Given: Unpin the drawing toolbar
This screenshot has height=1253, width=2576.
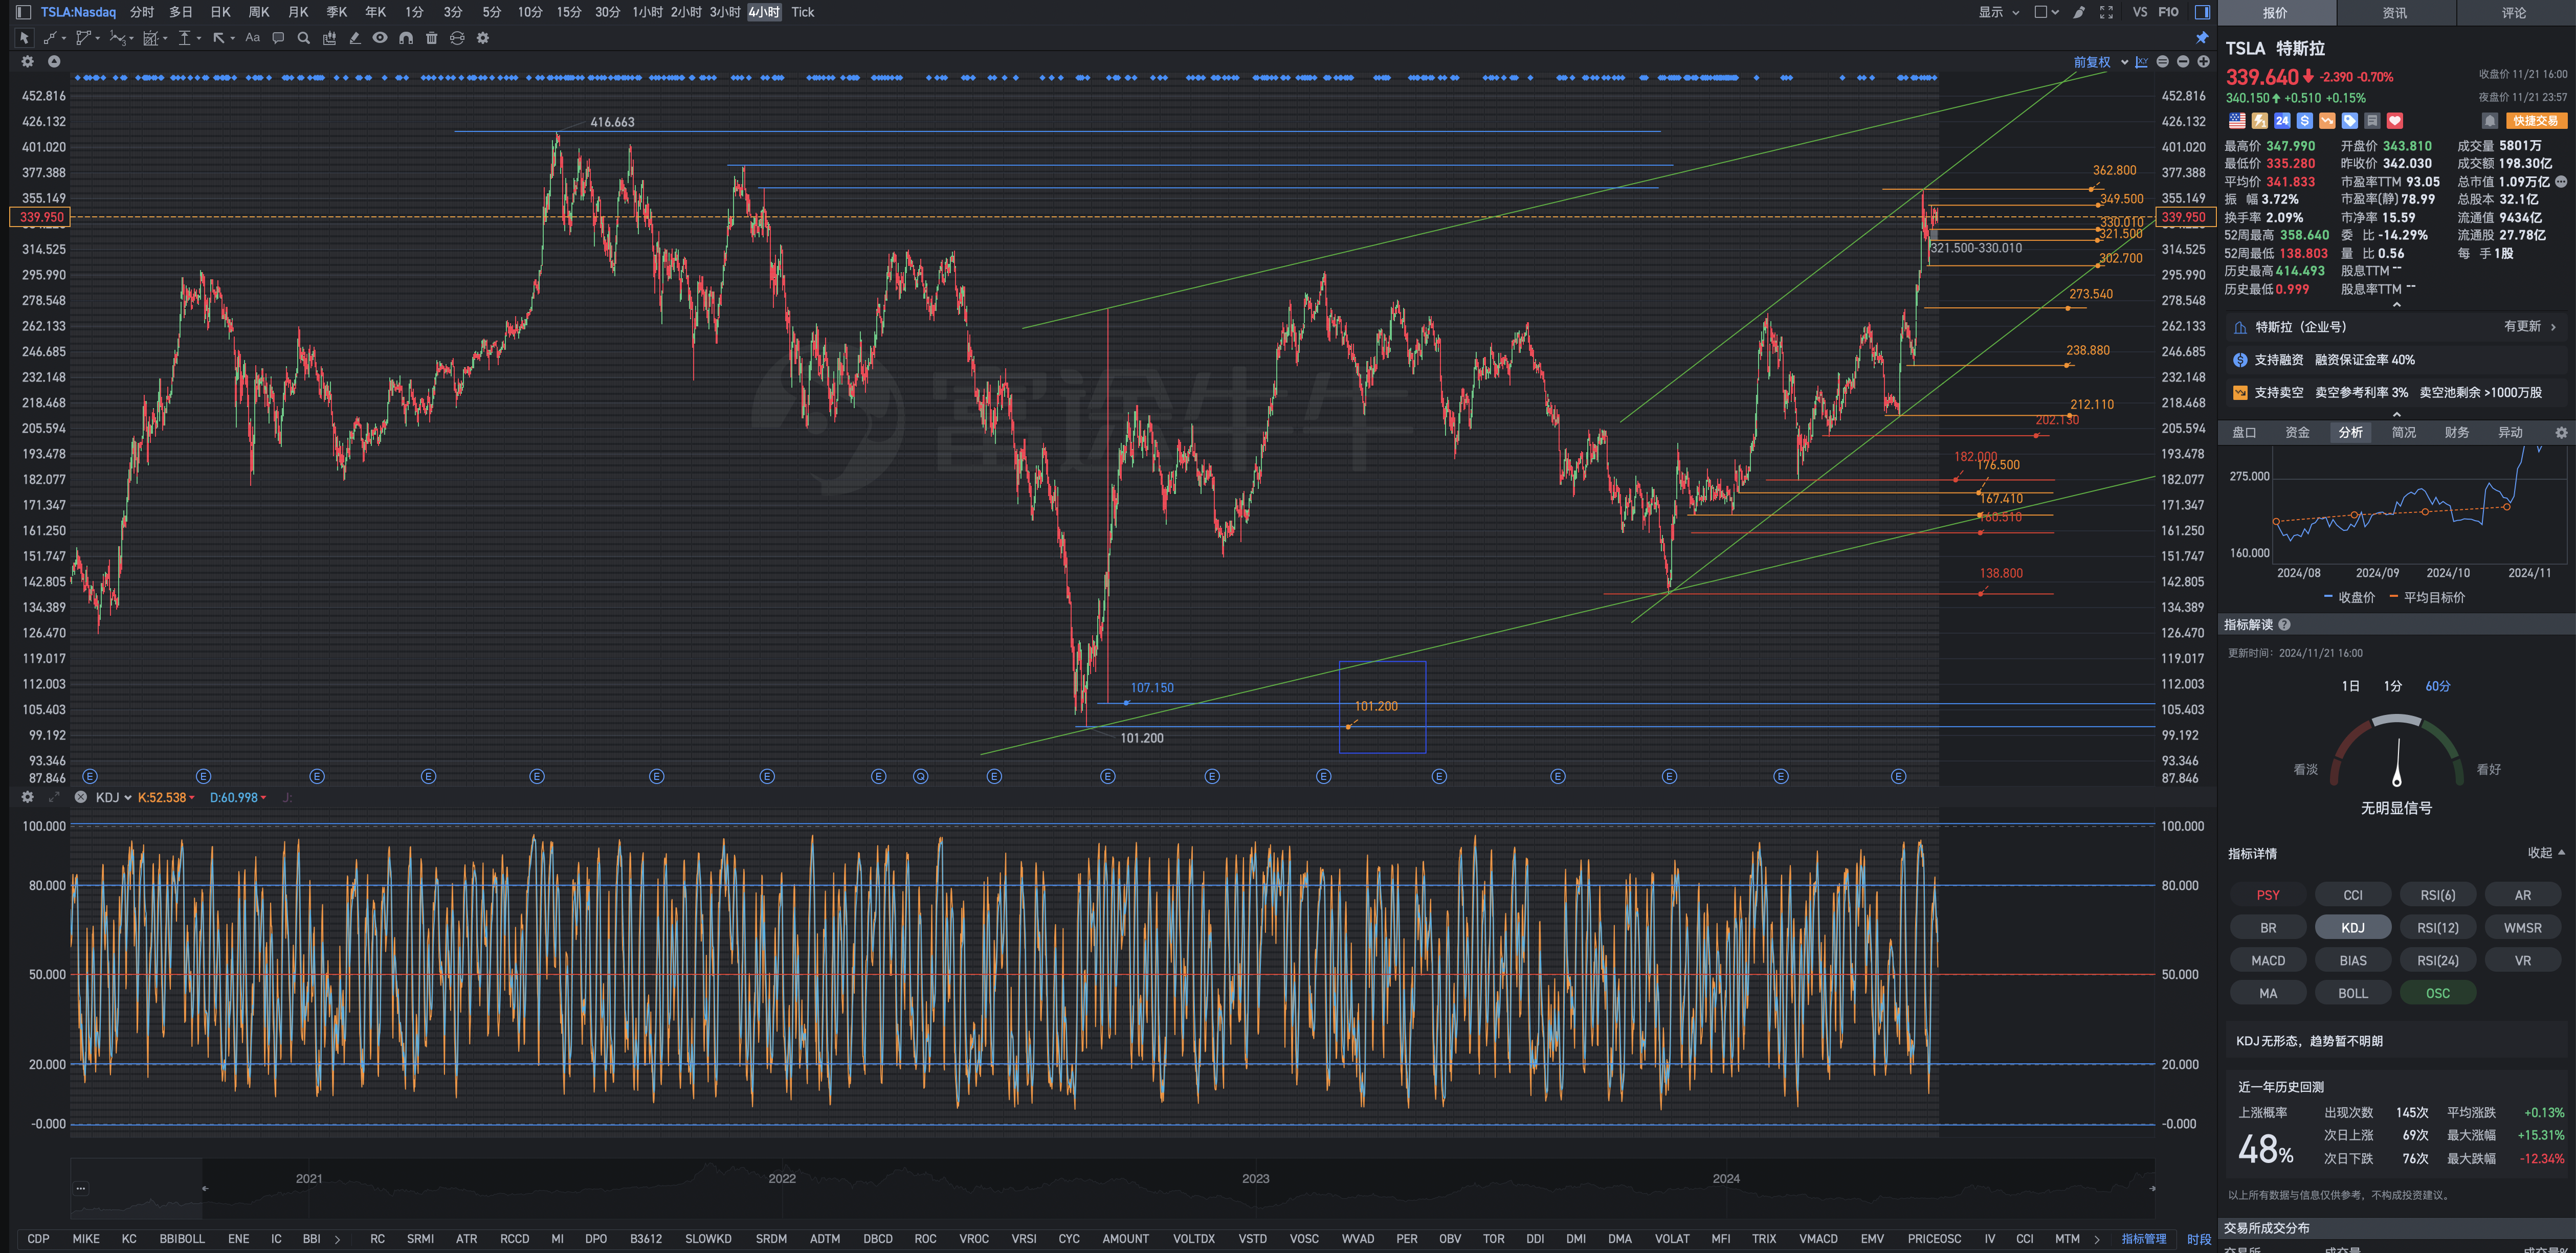Looking at the screenshot, I should point(2202,38).
